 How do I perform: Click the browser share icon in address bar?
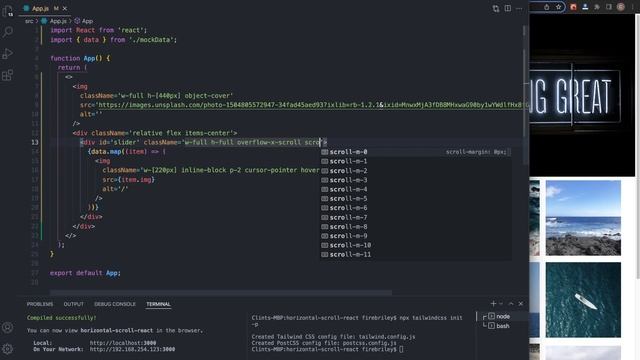(547, 7)
